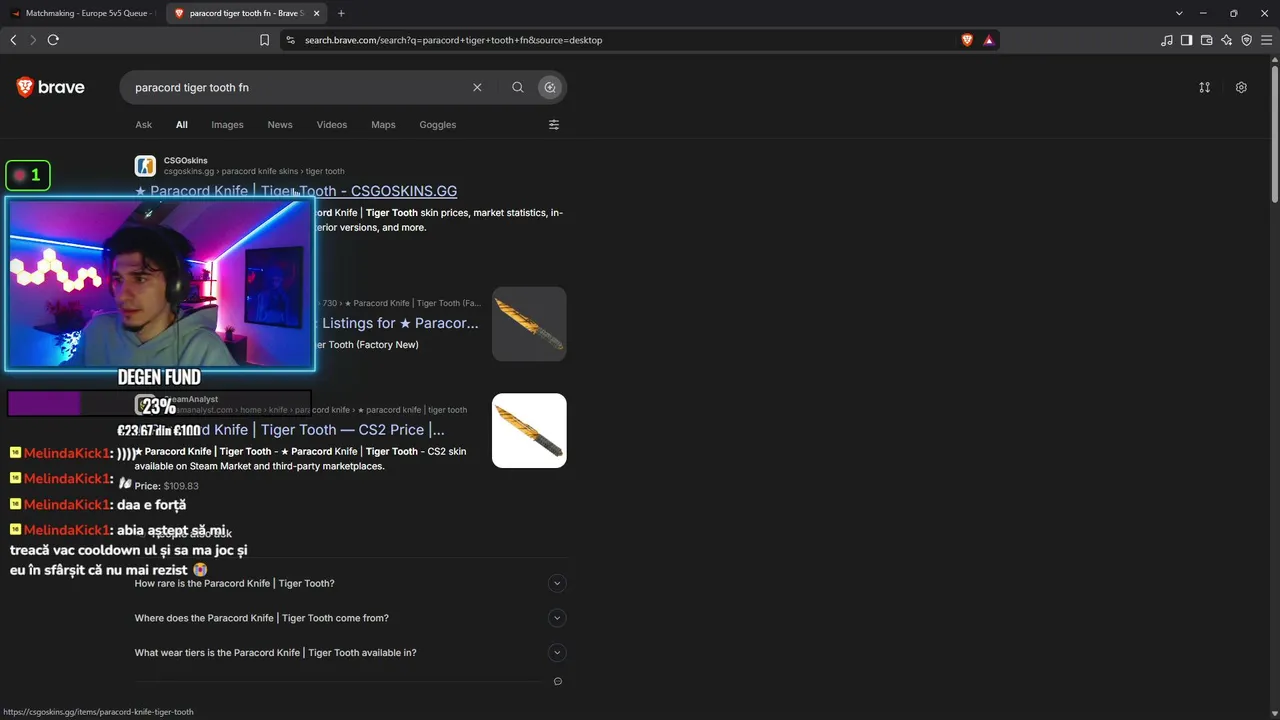The height and width of the screenshot is (720, 1280).
Task: Switch to the Ask search tab
Action: pos(144,125)
